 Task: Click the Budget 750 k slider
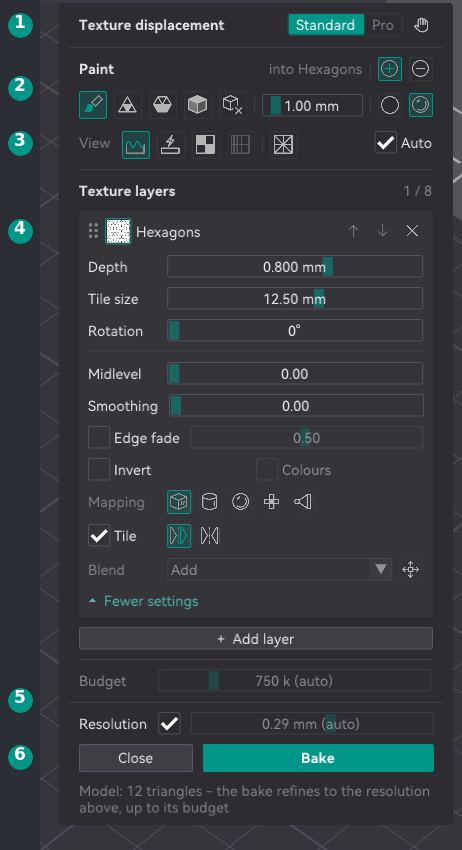point(294,680)
